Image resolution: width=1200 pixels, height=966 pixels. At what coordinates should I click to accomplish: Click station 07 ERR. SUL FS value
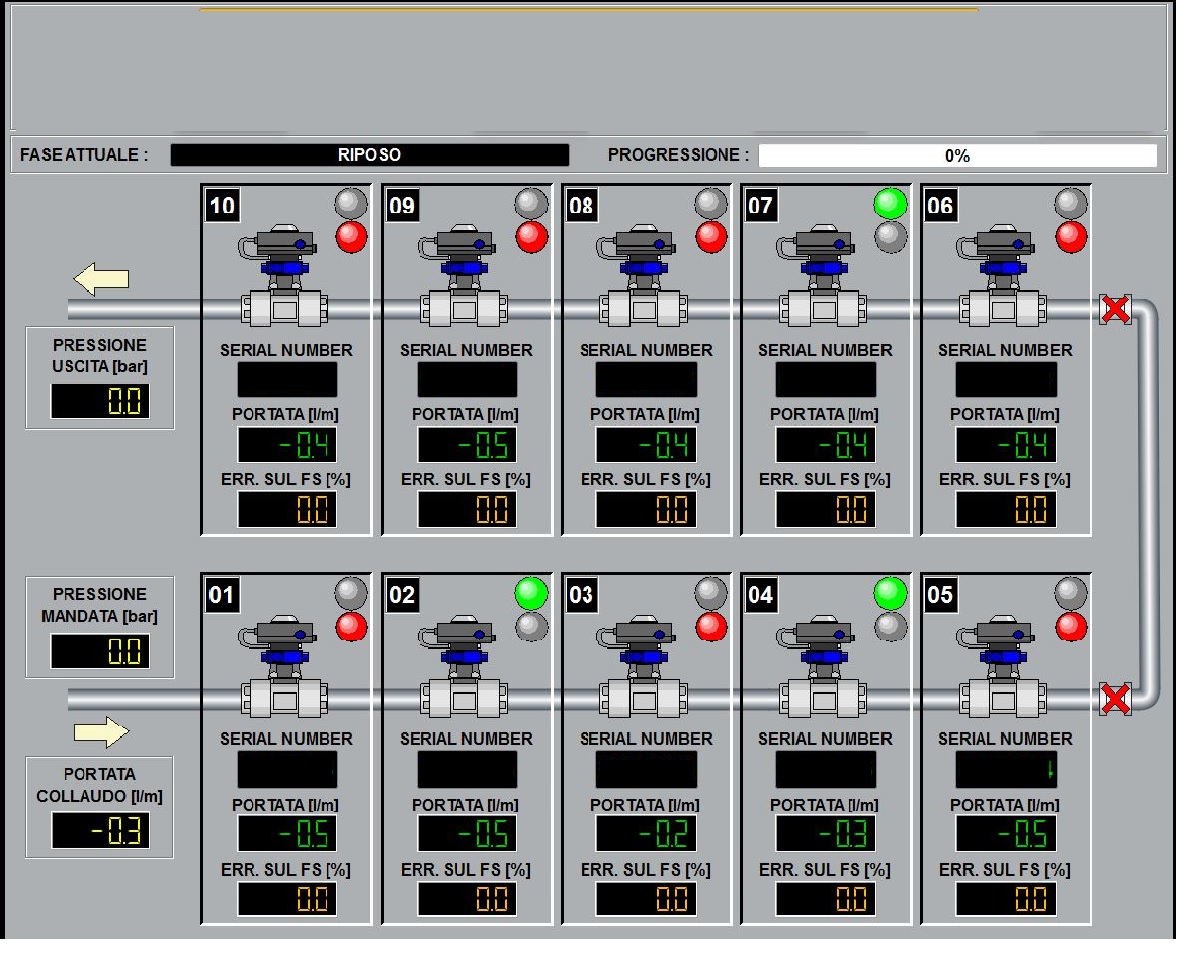(x=826, y=510)
